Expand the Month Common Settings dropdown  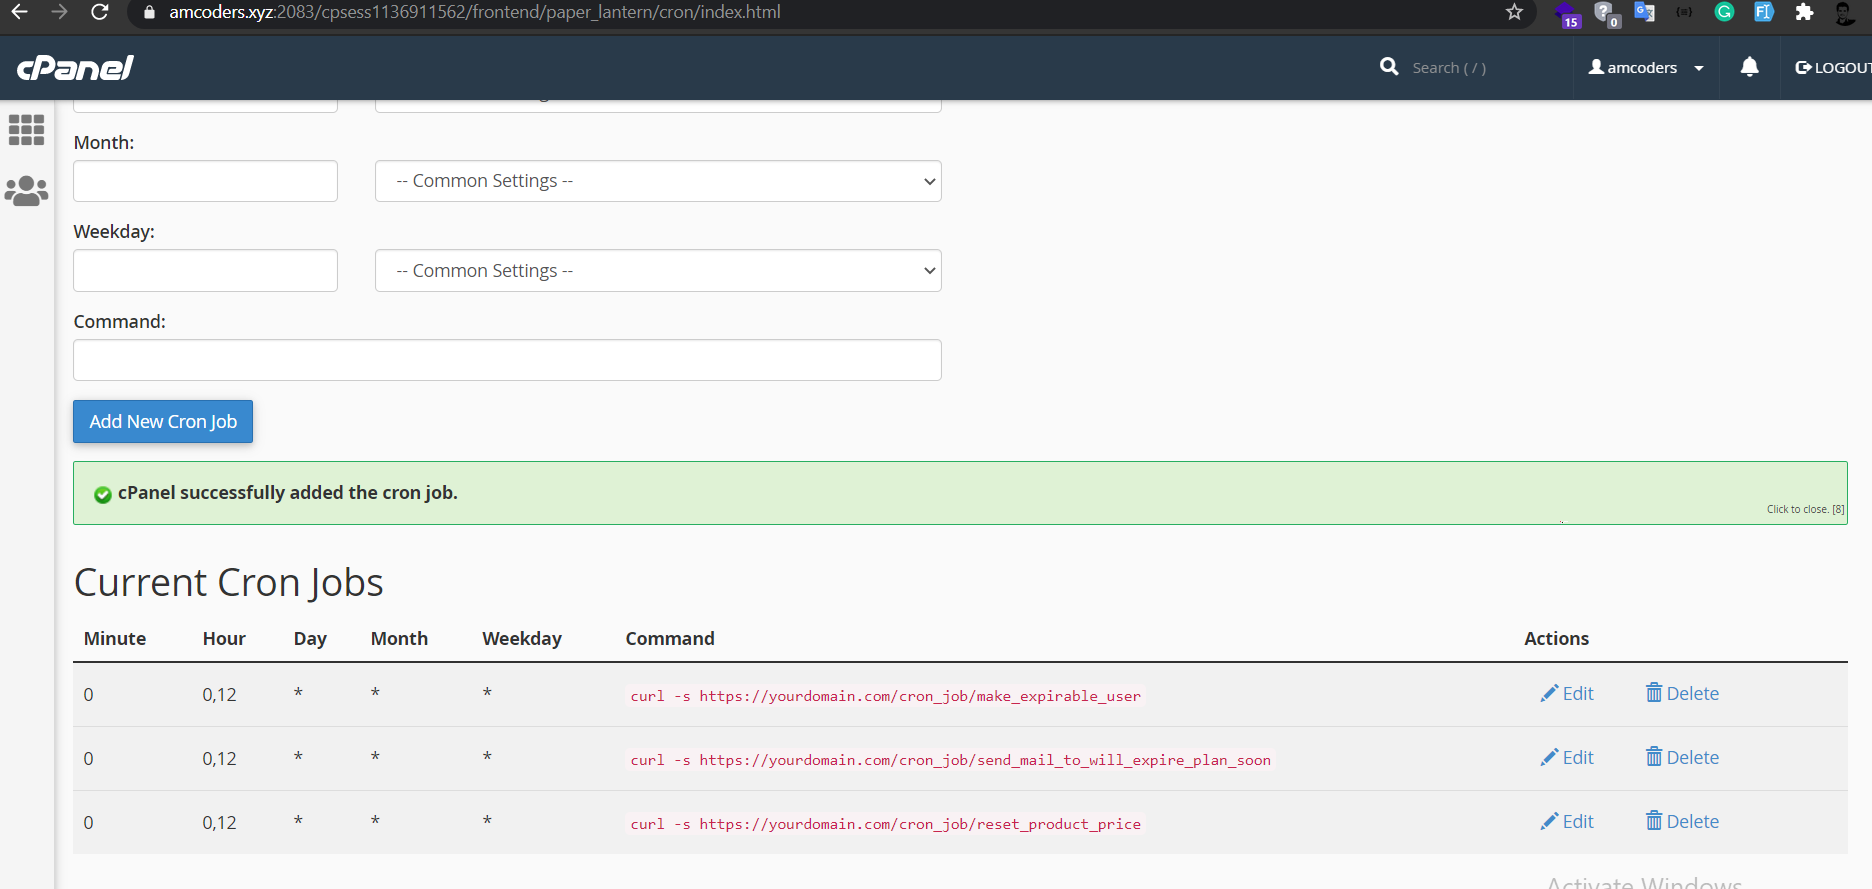658,181
